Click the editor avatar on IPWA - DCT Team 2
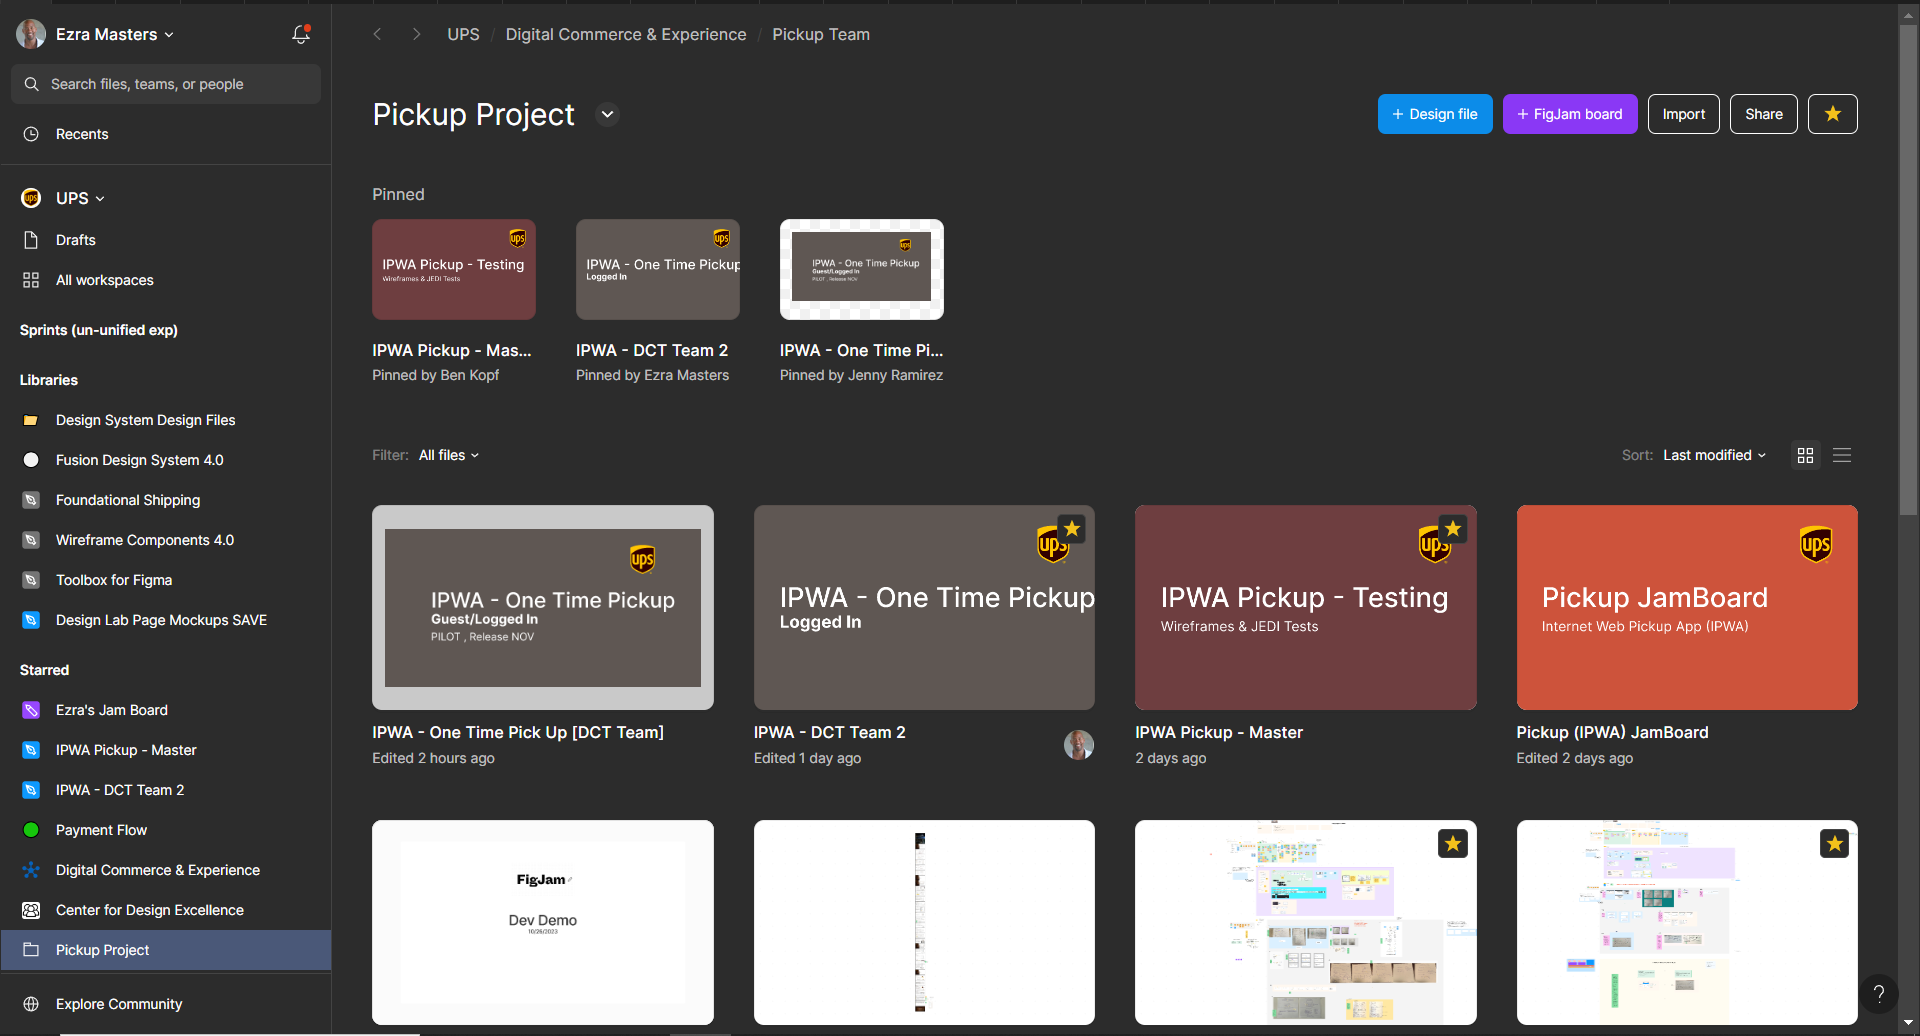Image resolution: width=1920 pixels, height=1036 pixels. pos(1078,744)
